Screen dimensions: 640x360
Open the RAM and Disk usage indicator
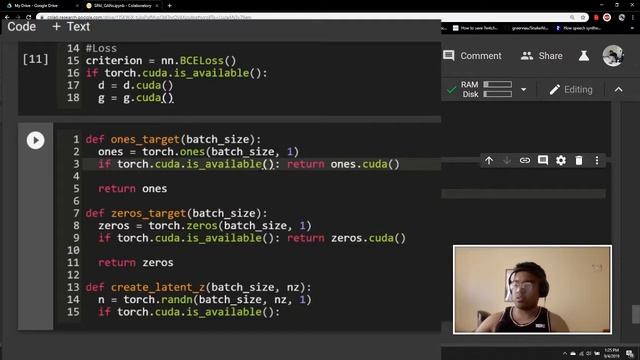pos(486,89)
